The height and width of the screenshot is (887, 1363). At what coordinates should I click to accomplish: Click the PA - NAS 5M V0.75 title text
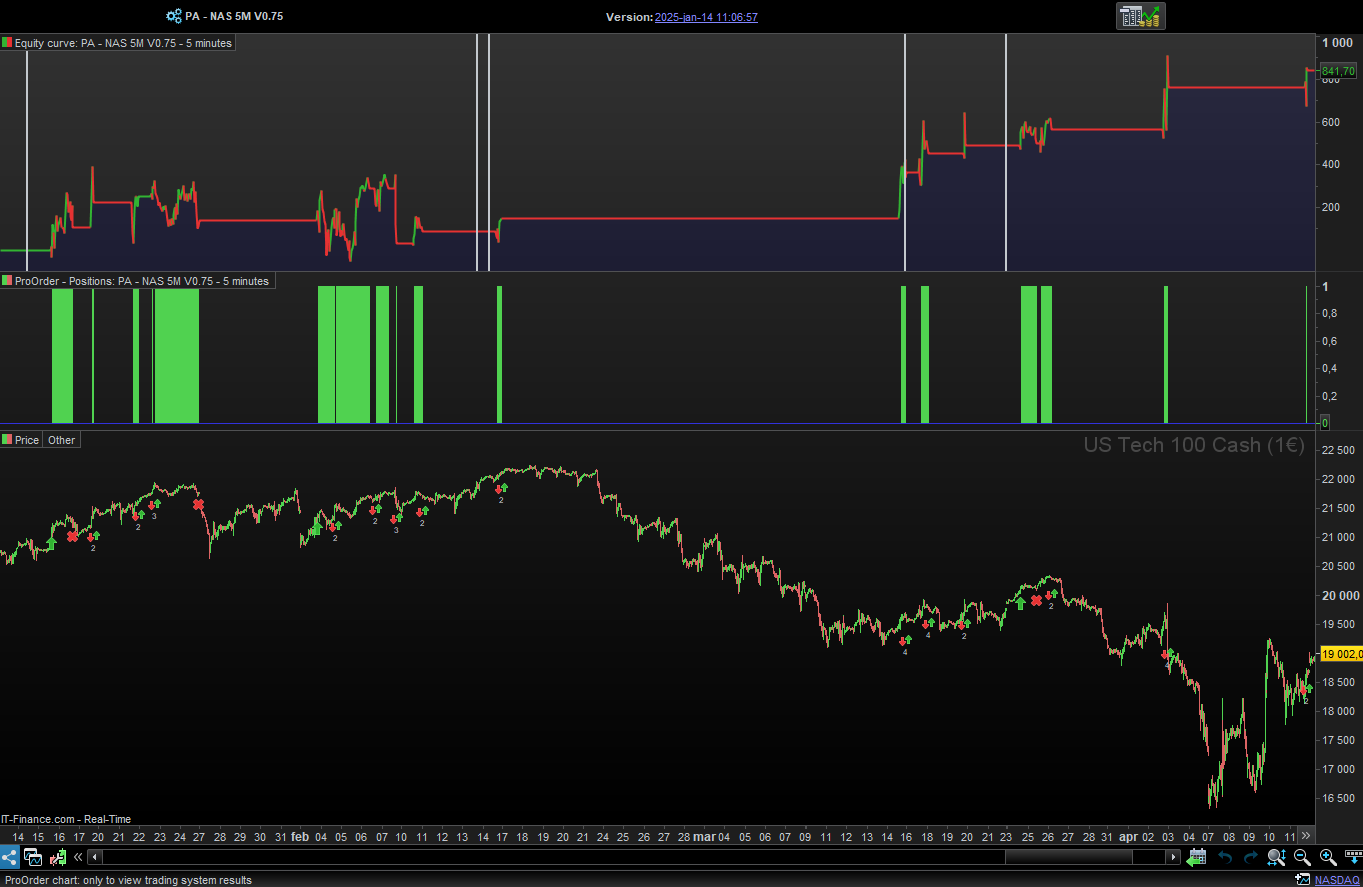[x=234, y=16]
